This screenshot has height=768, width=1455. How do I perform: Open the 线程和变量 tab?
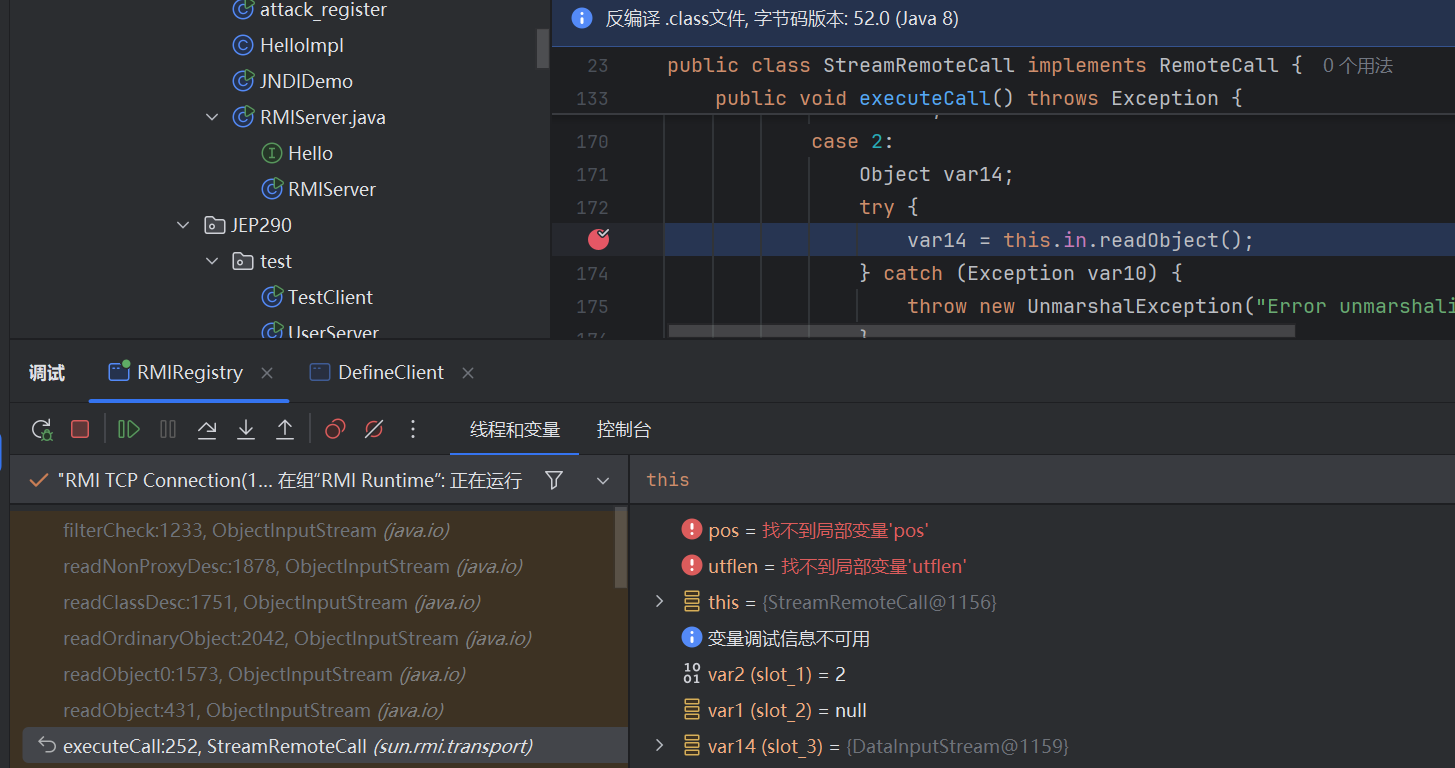click(x=515, y=430)
